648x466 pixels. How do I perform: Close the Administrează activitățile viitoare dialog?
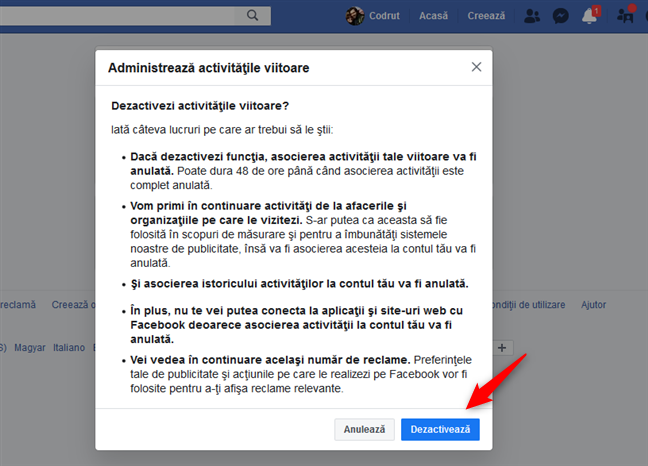pyautogui.click(x=476, y=67)
